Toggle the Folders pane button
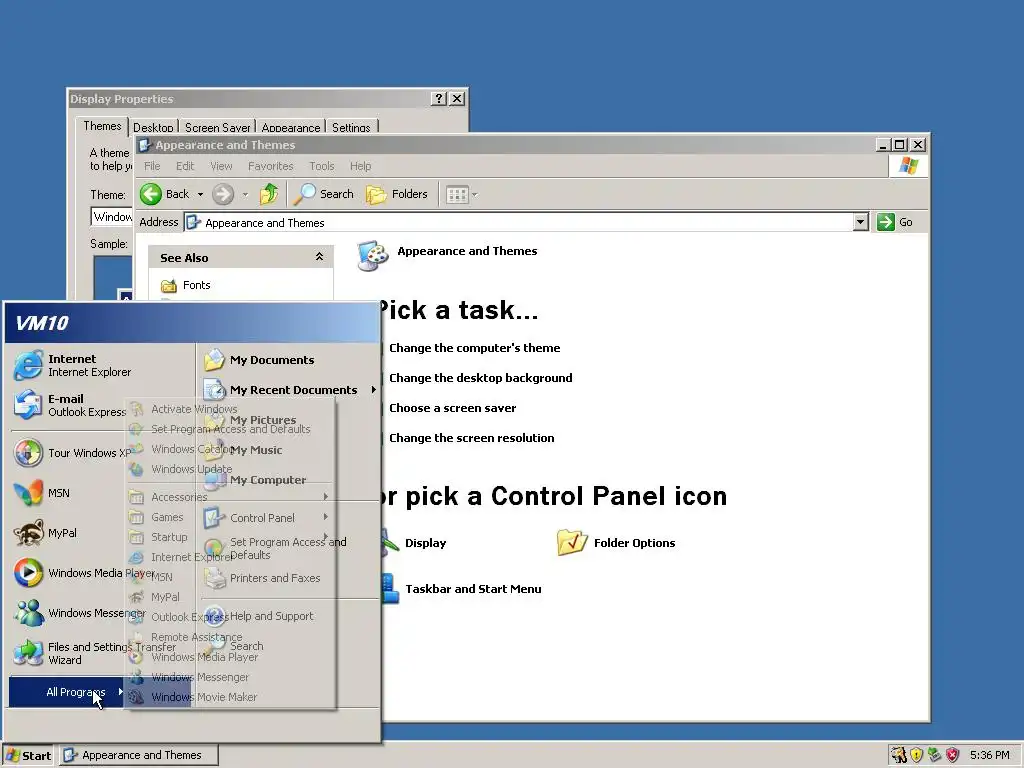The width and height of the screenshot is (1024, 768). click(396, 194)
